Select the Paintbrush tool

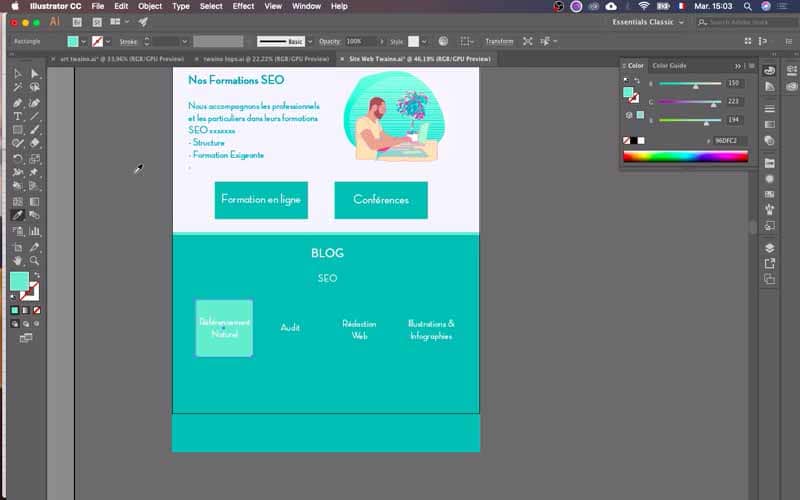click(x=34, y=130)
